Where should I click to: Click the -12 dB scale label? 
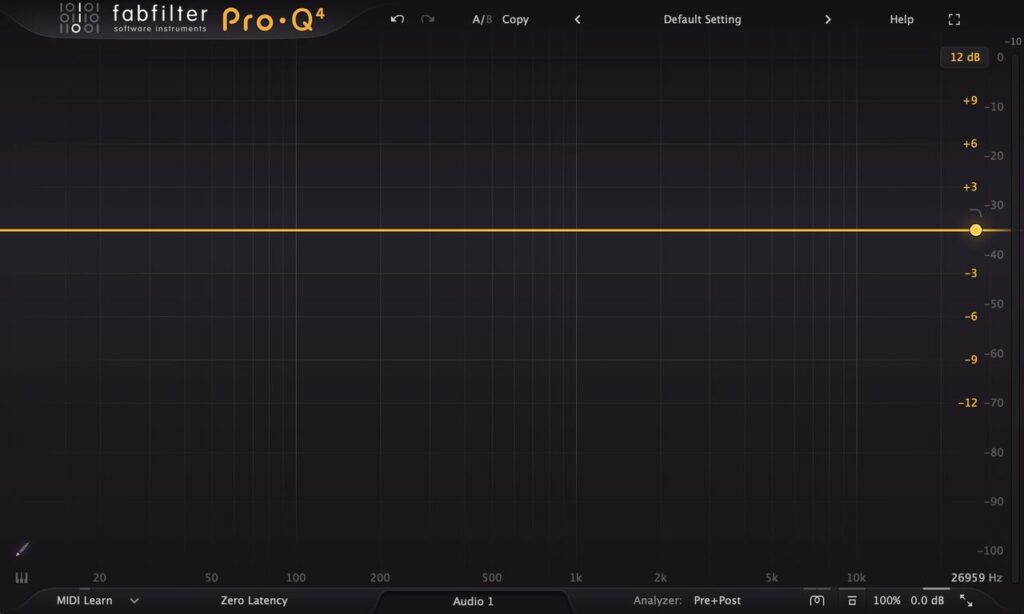pyautogui.click(x=968, y=402)
